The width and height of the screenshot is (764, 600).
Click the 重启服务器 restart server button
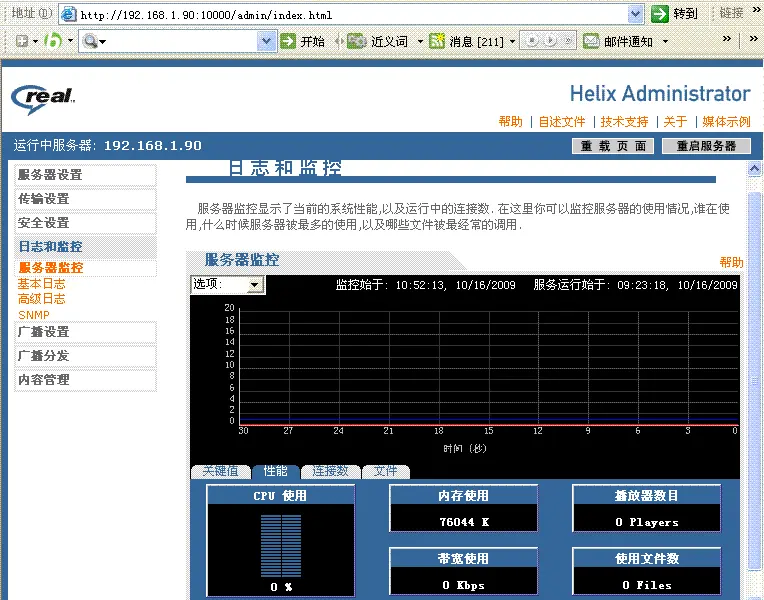(x=706, y=146)
